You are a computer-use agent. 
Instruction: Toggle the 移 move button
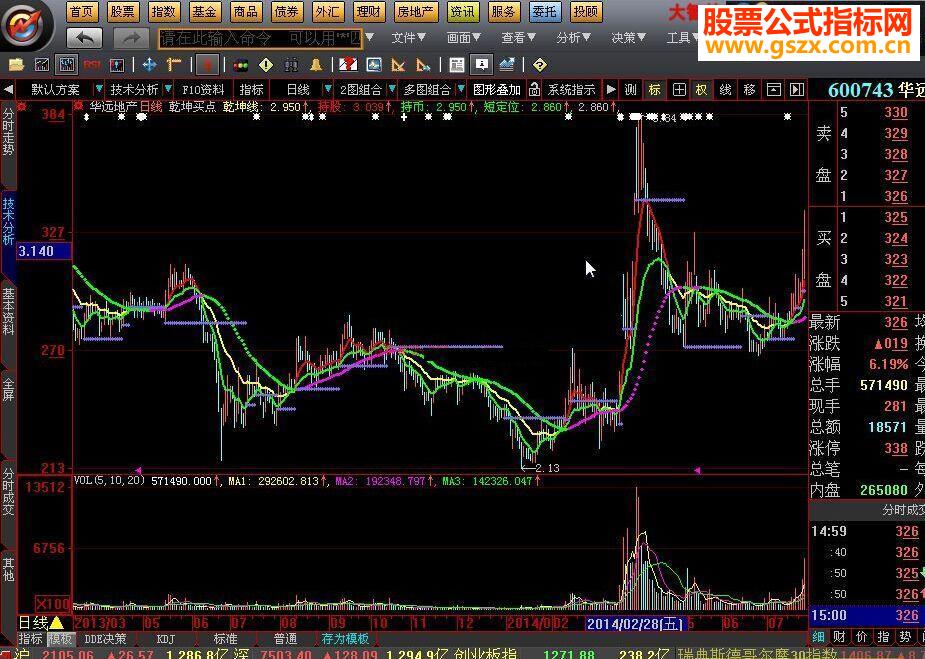point(749,90)
